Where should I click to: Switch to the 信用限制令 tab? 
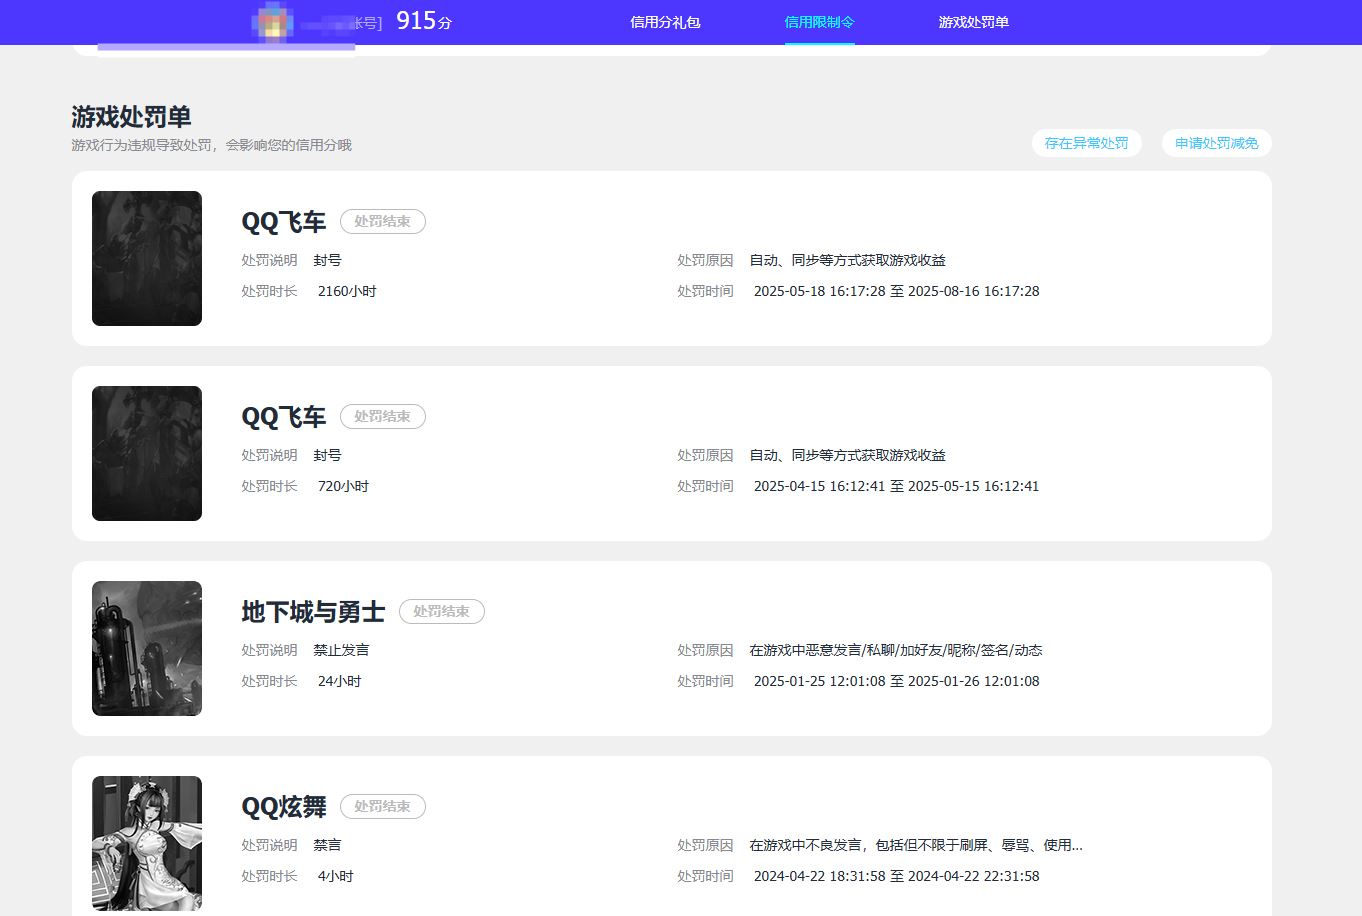819,22
